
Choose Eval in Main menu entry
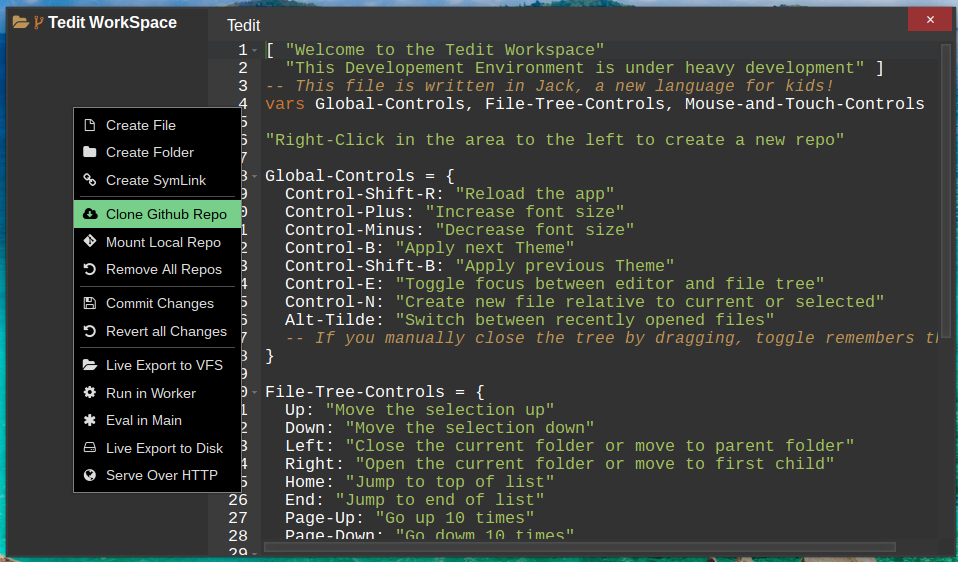[158, 420]
